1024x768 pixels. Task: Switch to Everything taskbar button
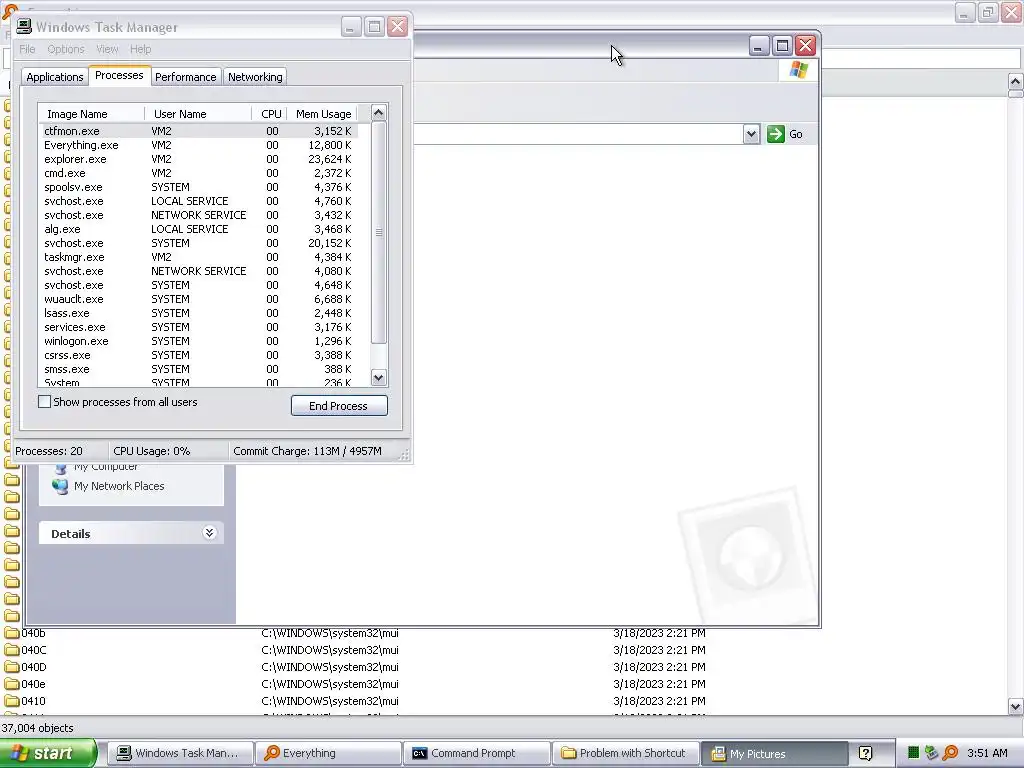(x=328, y=753)
